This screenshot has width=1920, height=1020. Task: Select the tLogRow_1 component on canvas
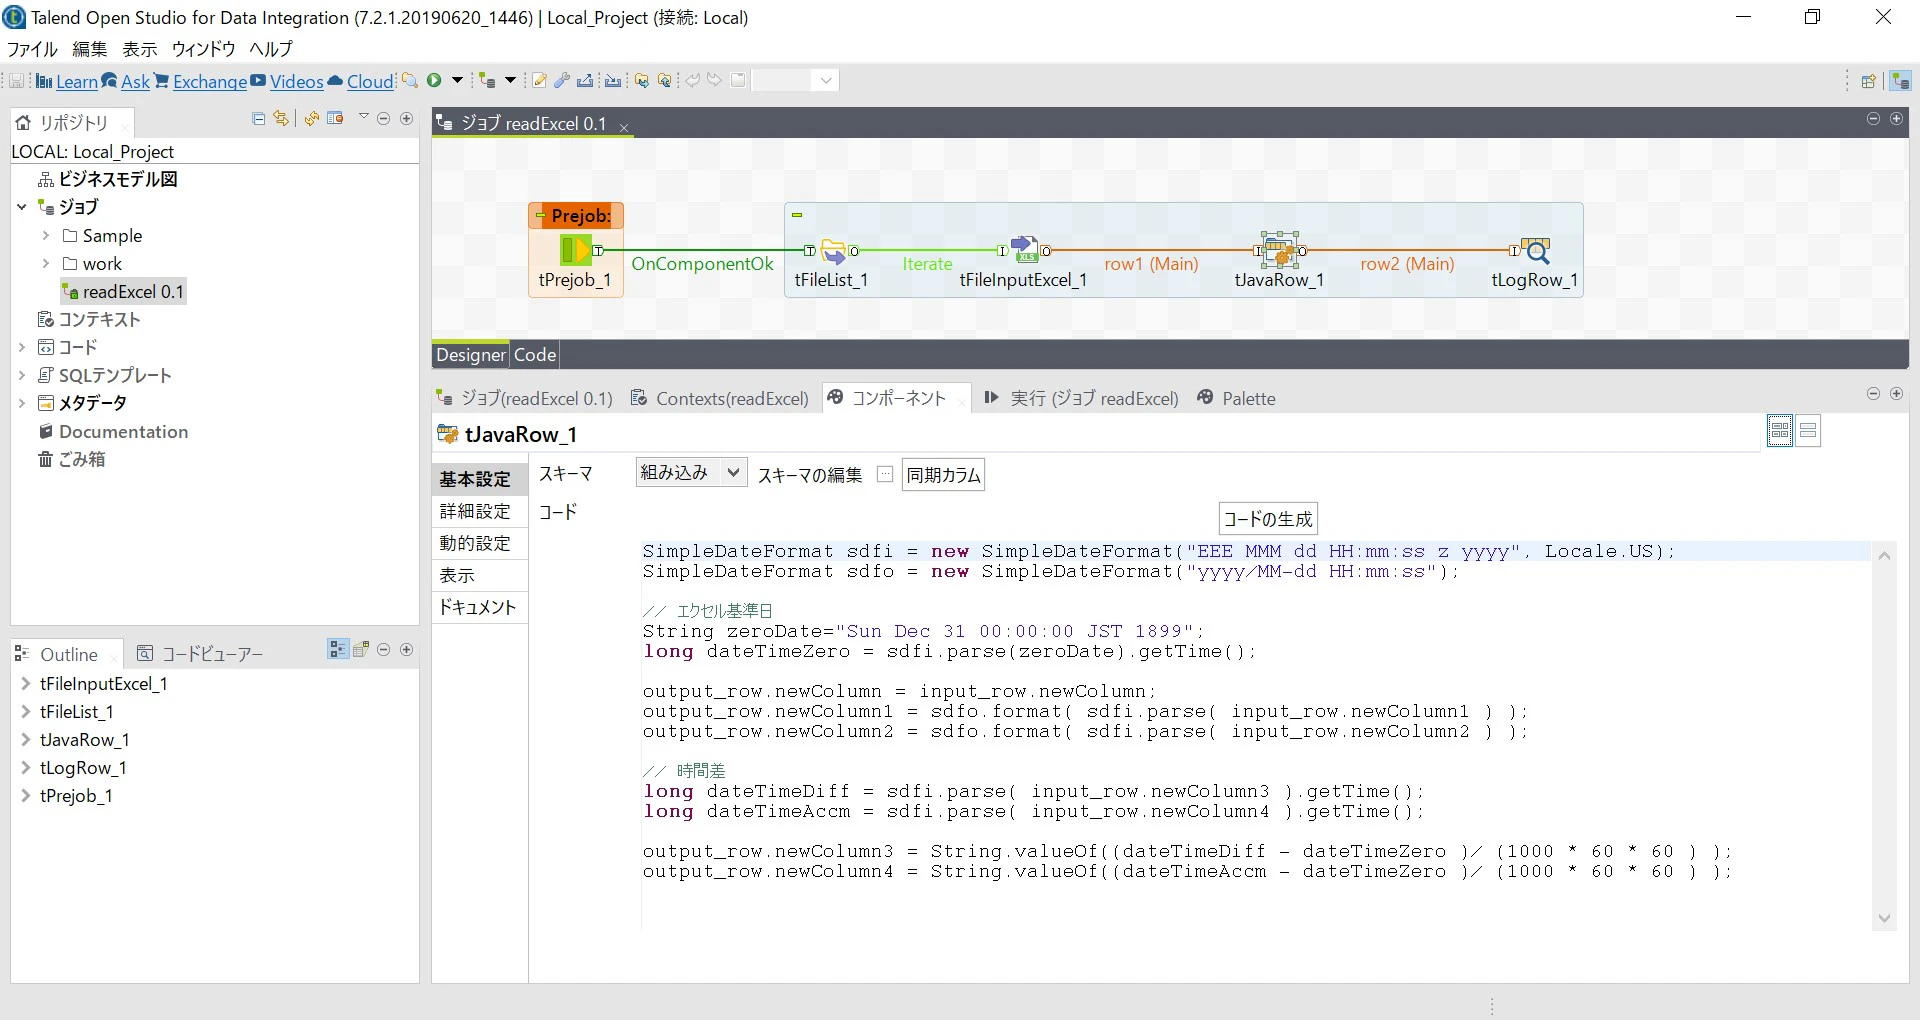coord(1536,250)
